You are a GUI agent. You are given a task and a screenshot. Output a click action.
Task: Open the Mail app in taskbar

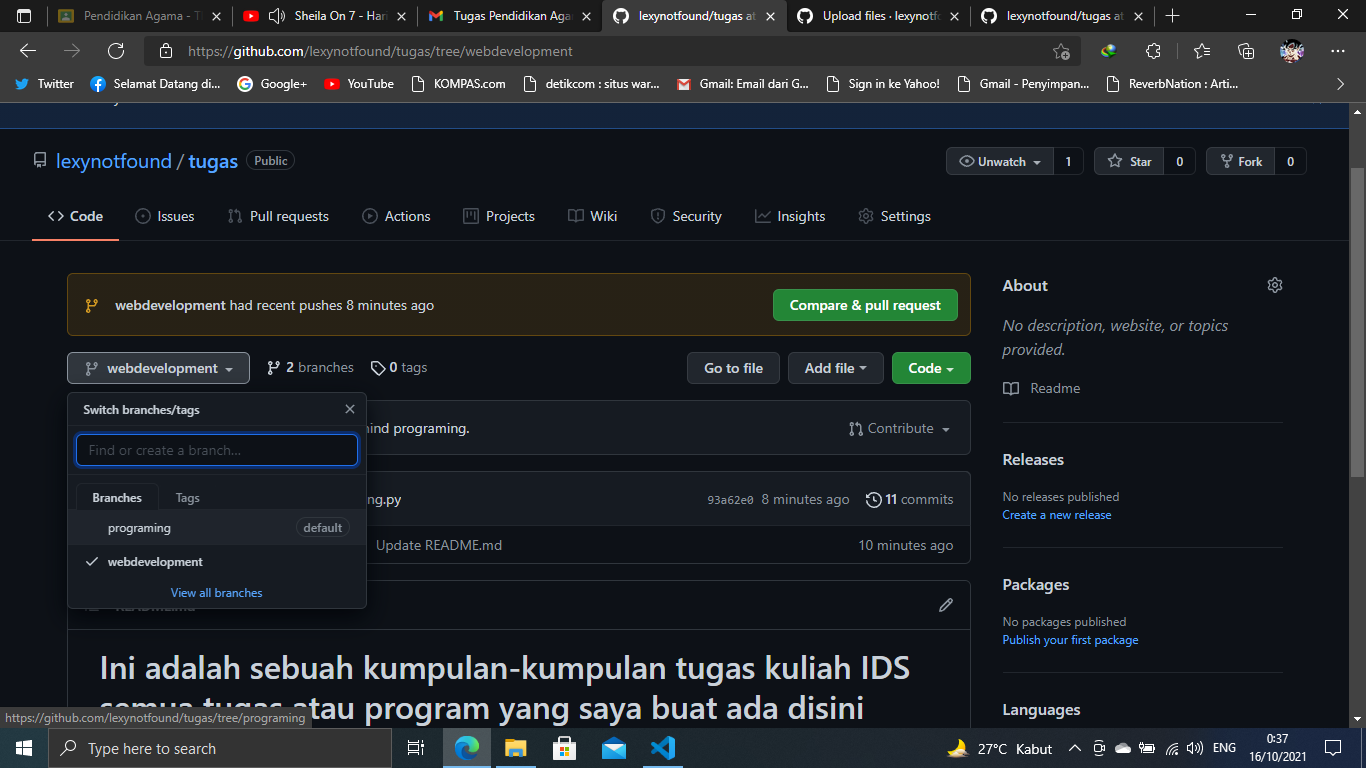(614, 748)
